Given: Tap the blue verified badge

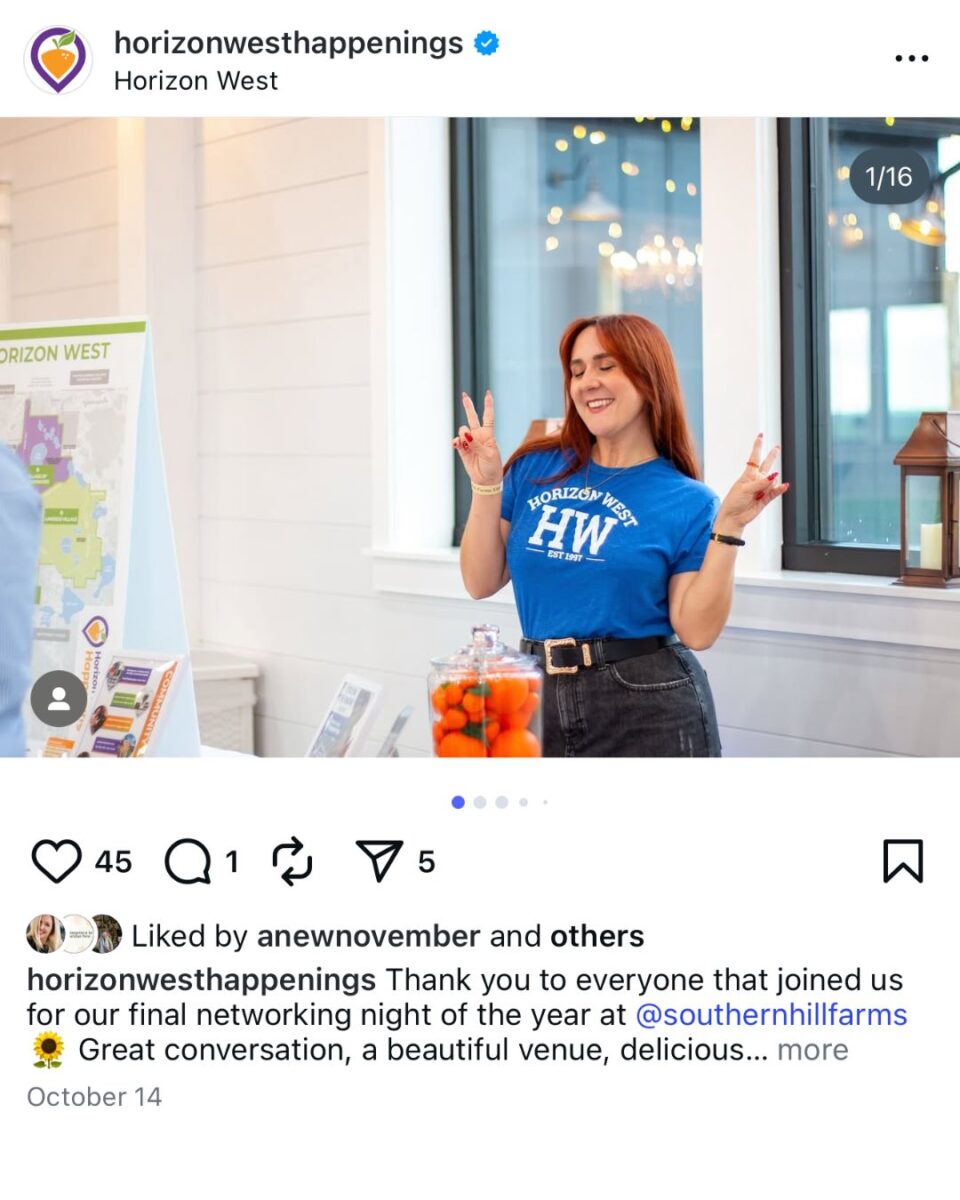Looking at the screenshot, I should click(x=487, y=43).
